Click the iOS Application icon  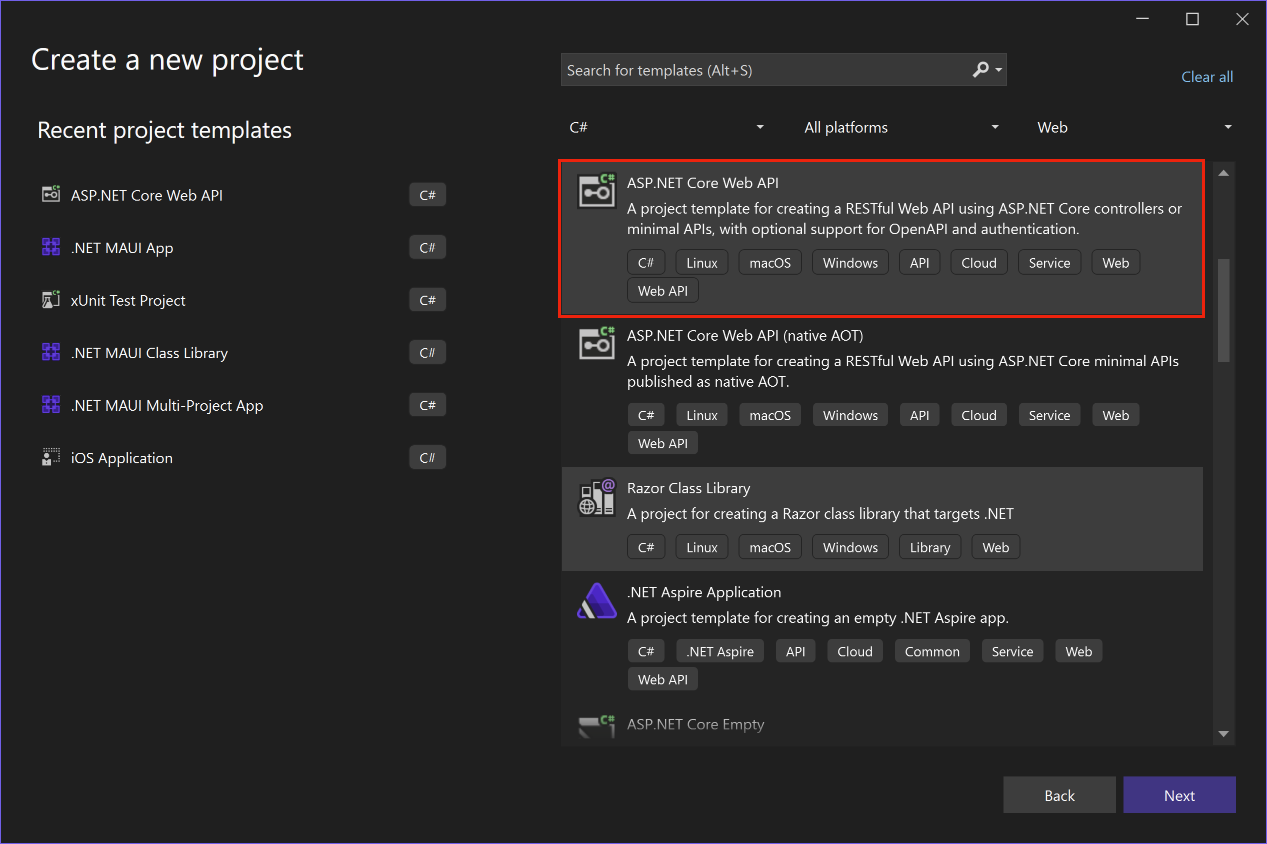point(51,457)
